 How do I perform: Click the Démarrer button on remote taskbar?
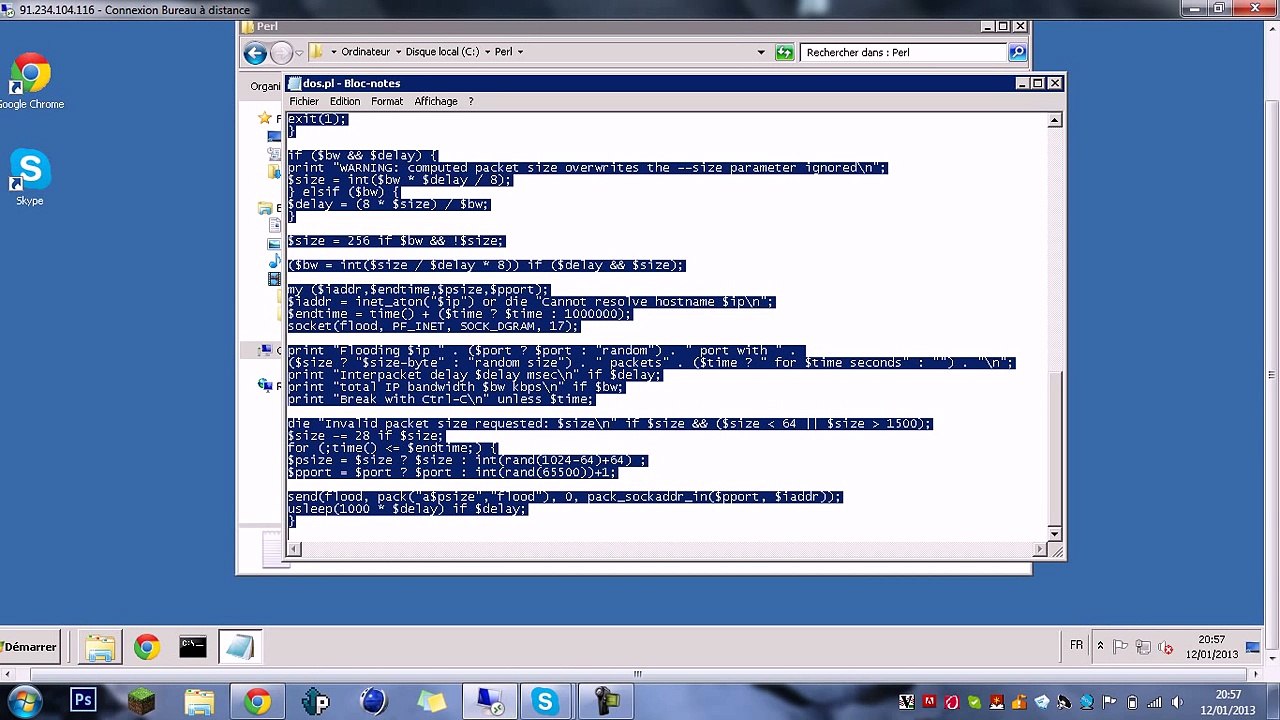click(x=30, y=647)
